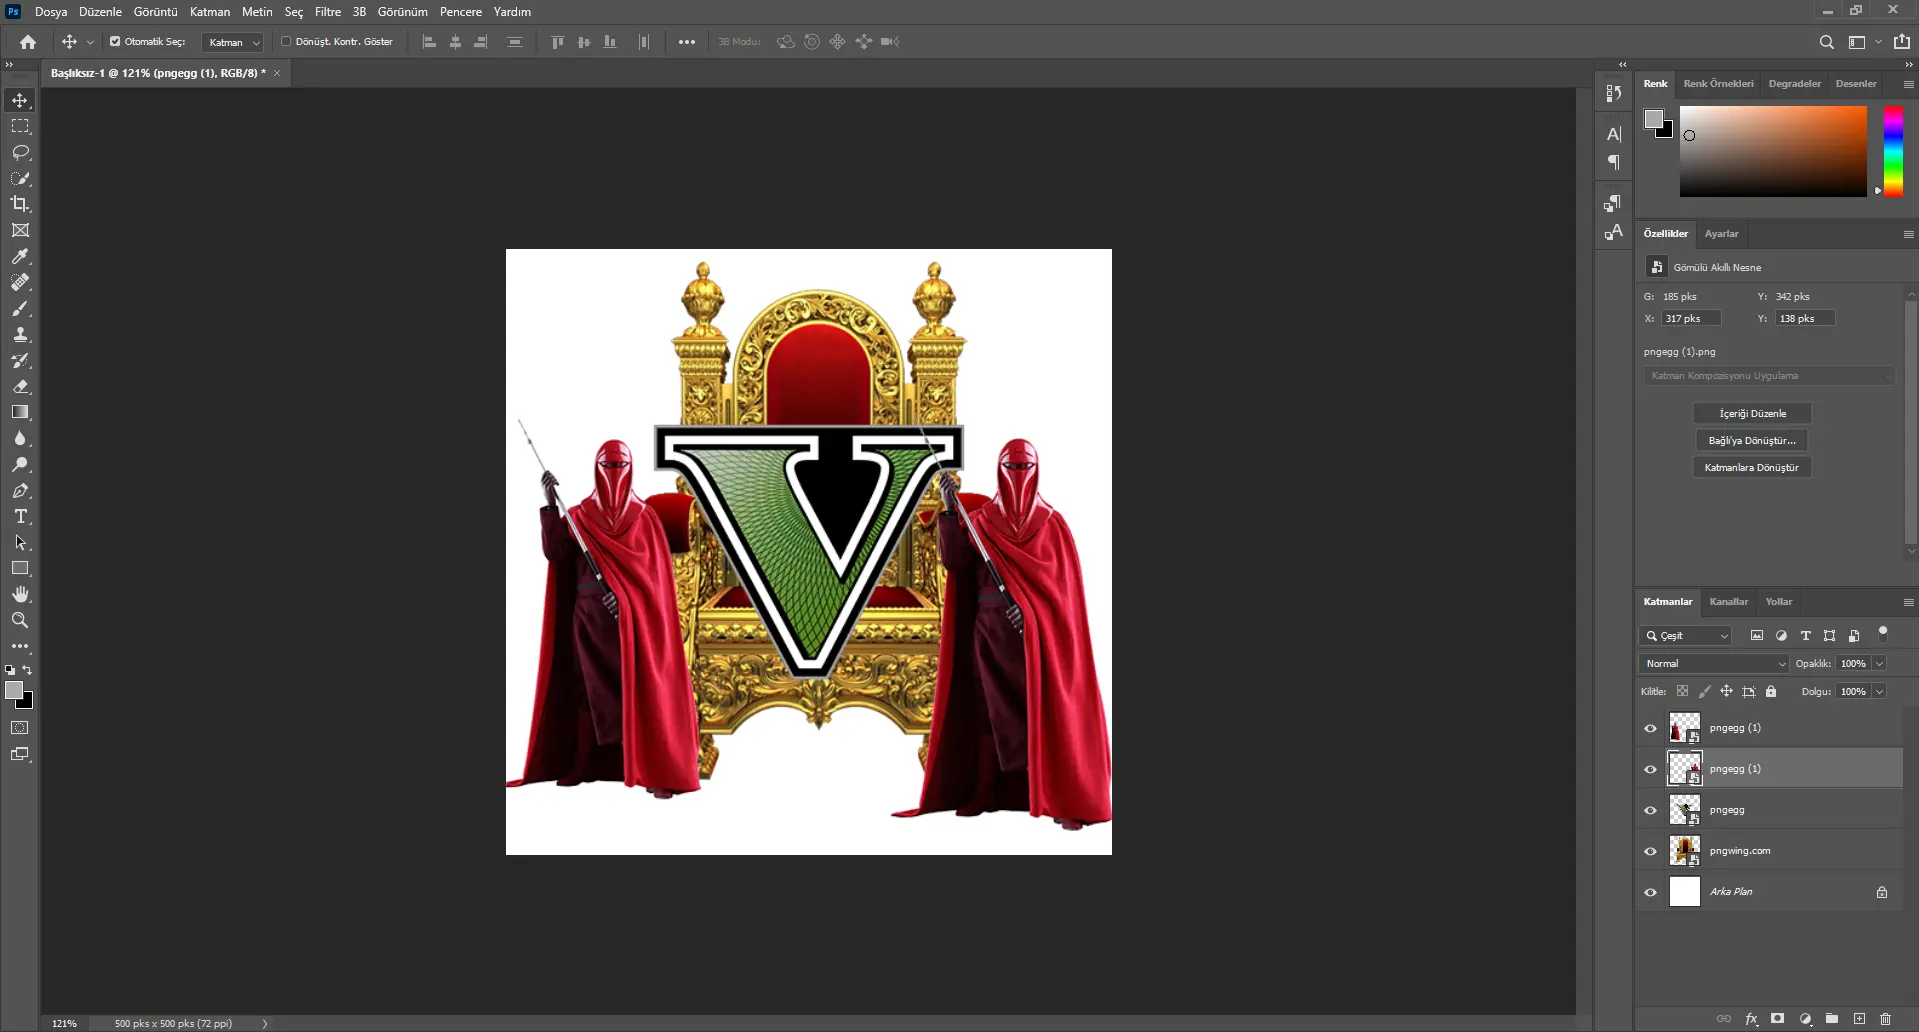Click İçeriği Düzenle button
The width and height of the screenshot is (1919, 1032).
tap(1752, 413)
